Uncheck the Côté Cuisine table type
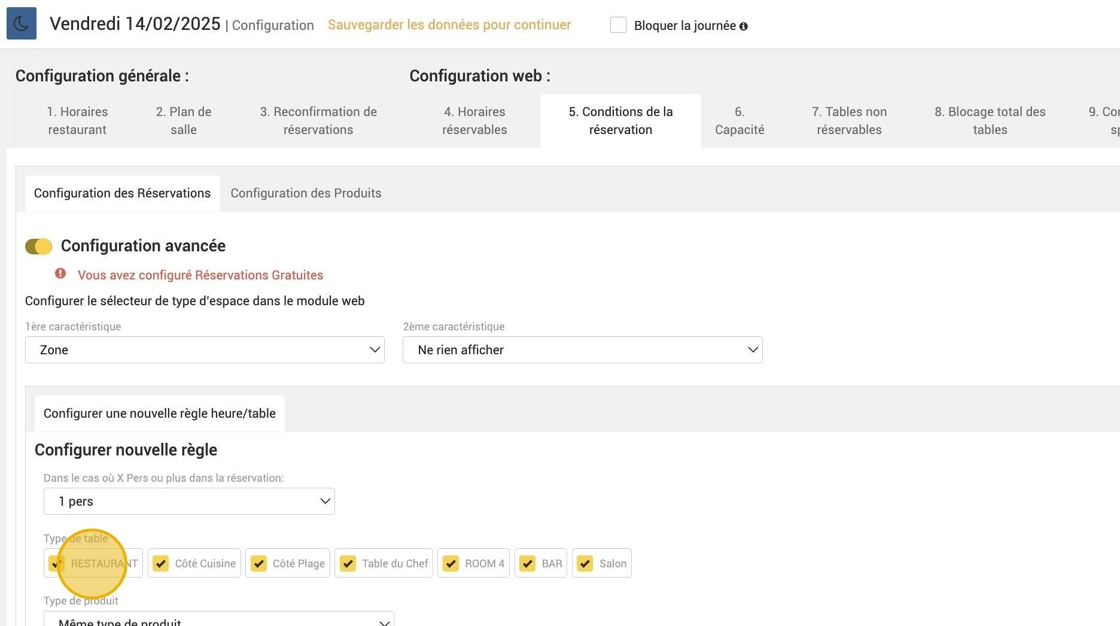Viewport: 1120px width, 626px height. (161, 563)
